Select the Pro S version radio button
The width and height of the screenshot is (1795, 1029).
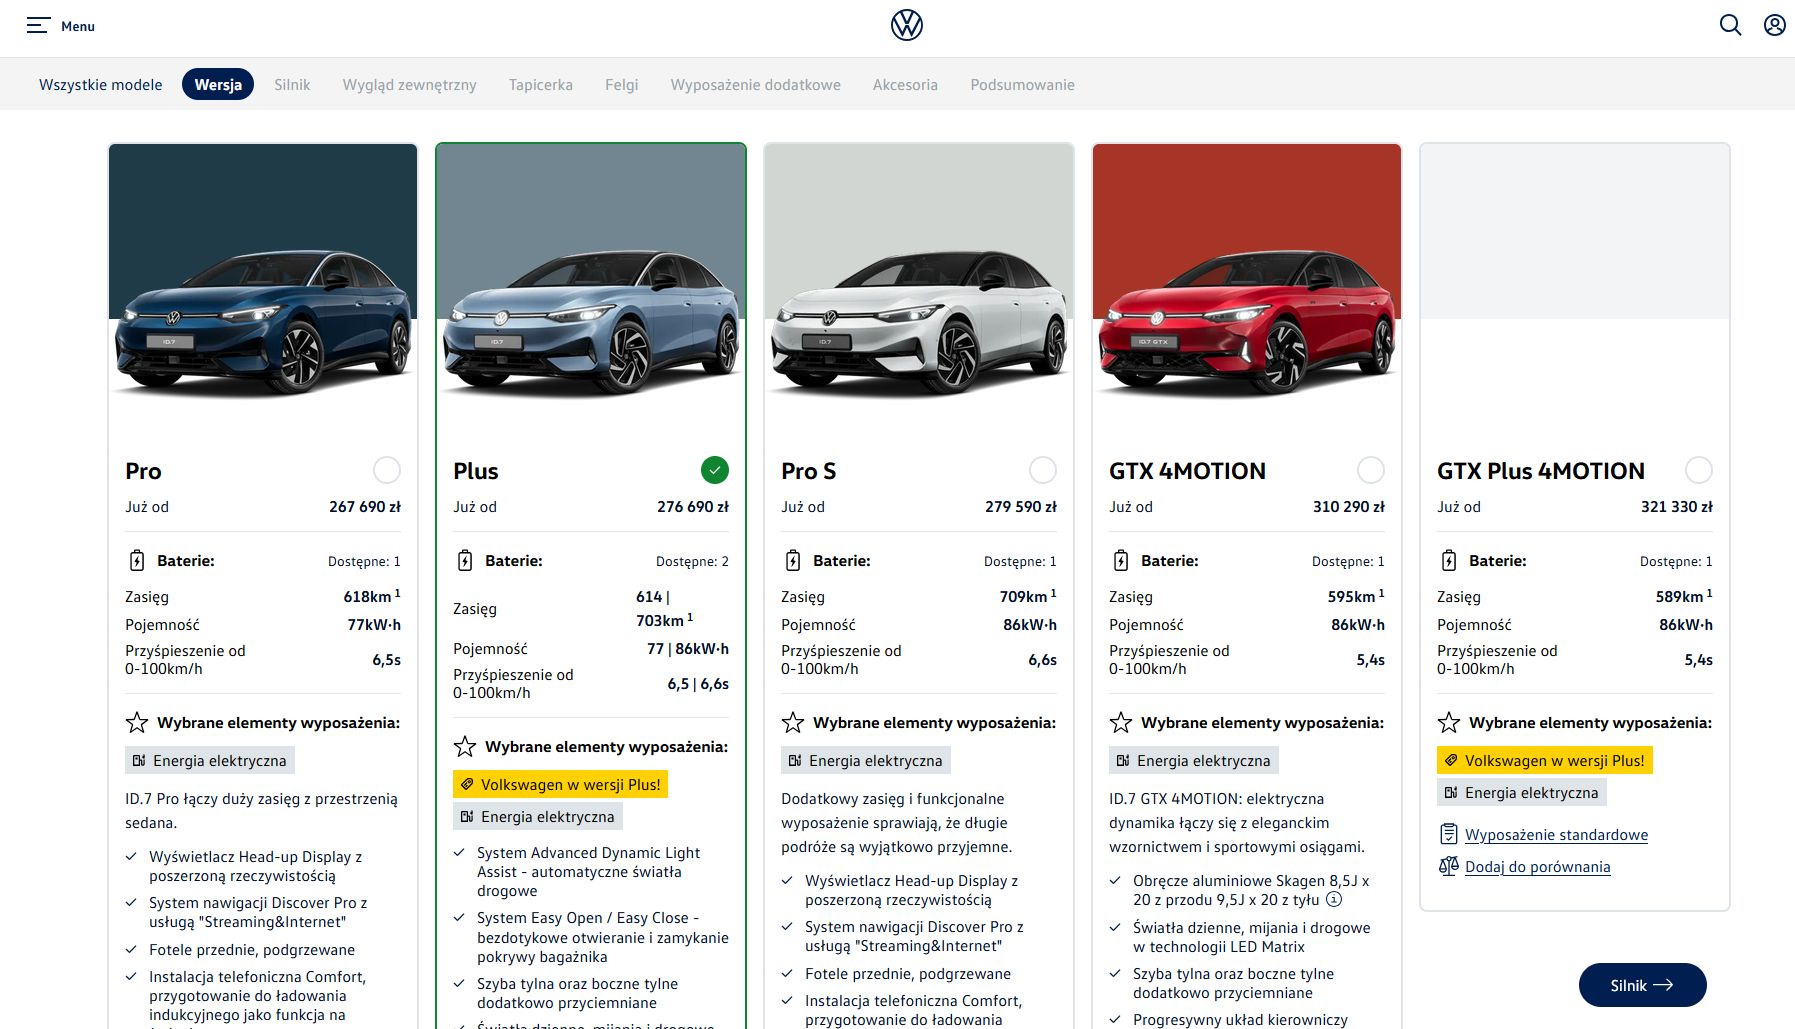pos(1043,470)
